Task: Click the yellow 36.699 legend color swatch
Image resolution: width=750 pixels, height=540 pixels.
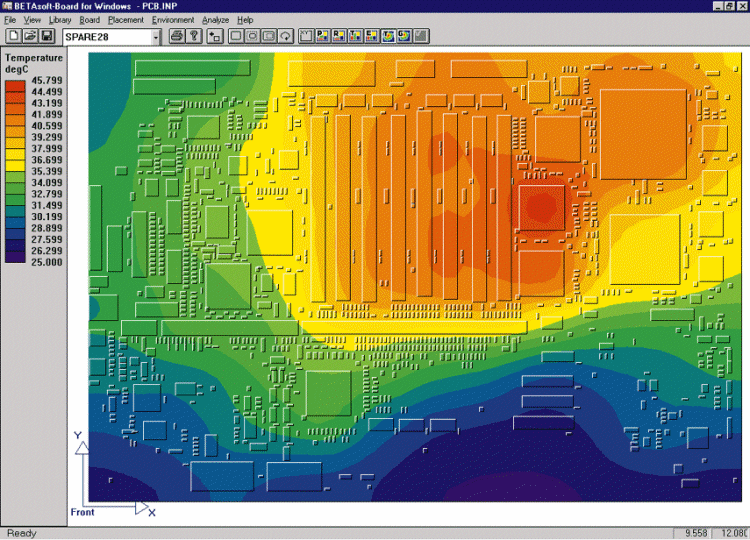Action: [18, 159]
